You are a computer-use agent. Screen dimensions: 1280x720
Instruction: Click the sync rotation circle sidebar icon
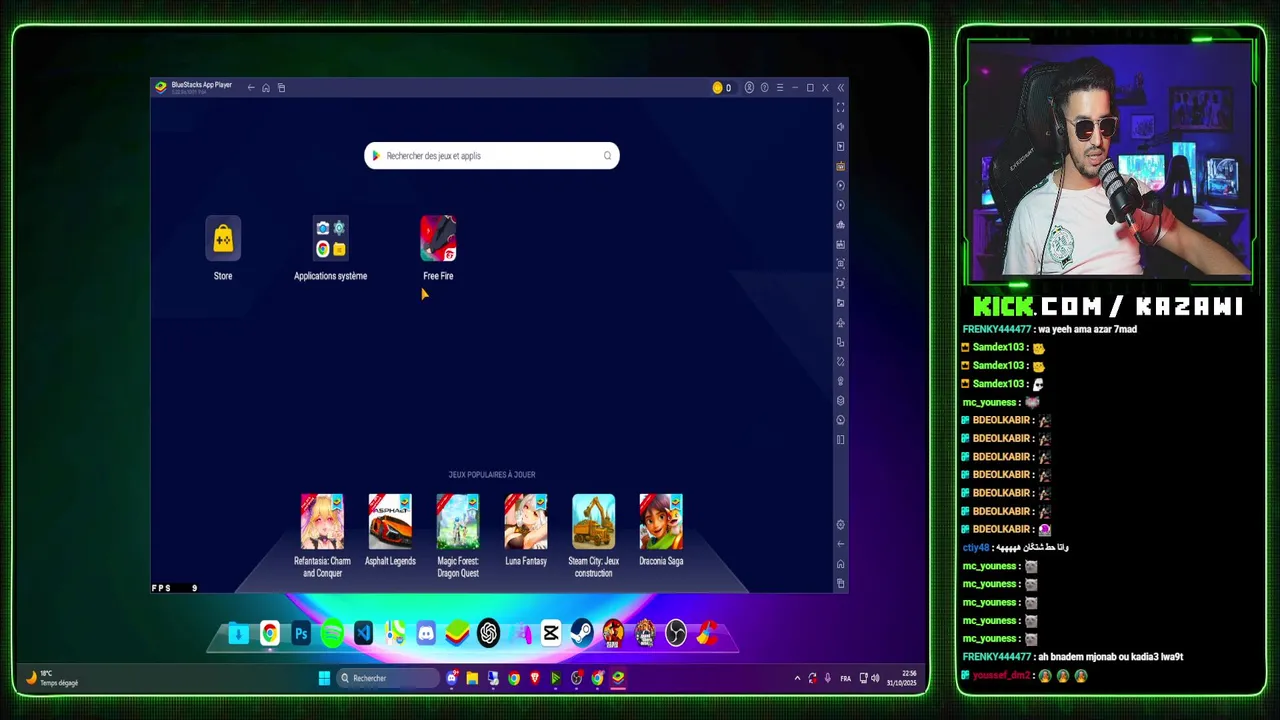coord(840,205)
